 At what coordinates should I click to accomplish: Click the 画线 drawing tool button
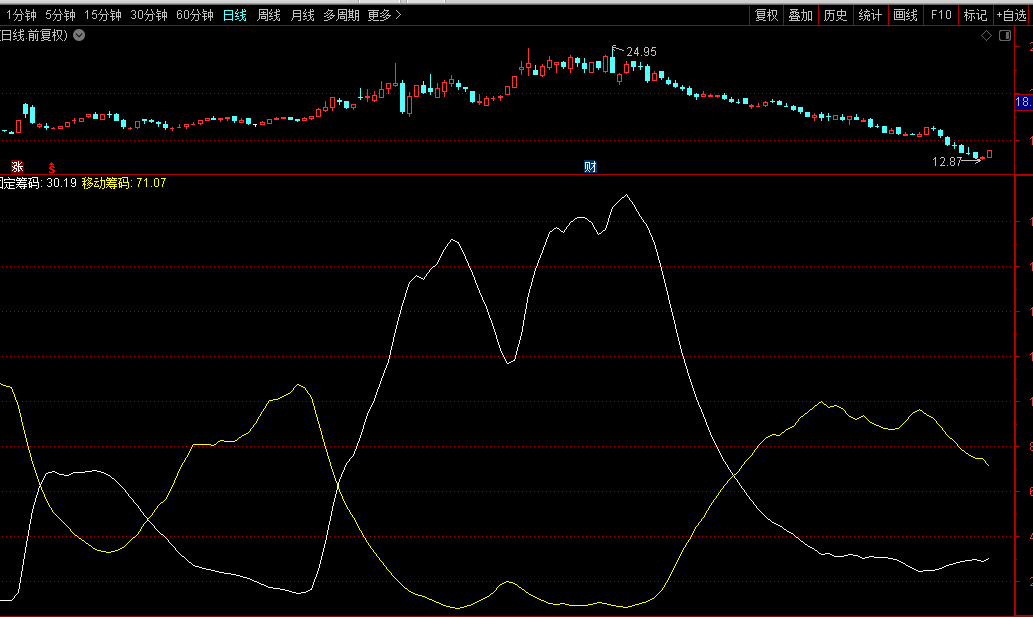(905, 15)
